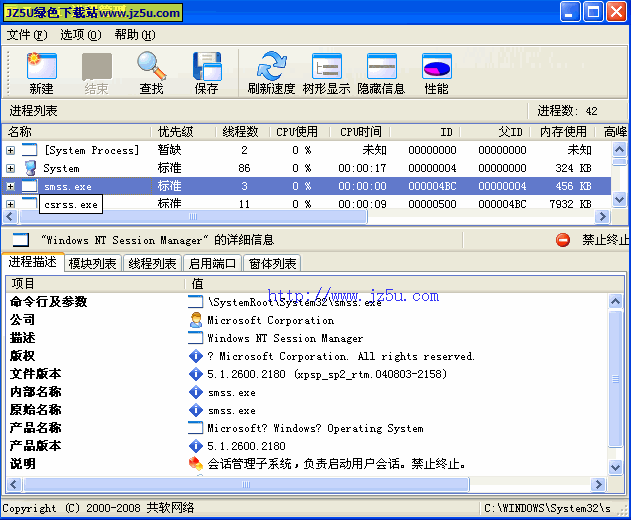631x520 pixels.
Task: Click the 值 column header
Action: 405,284
